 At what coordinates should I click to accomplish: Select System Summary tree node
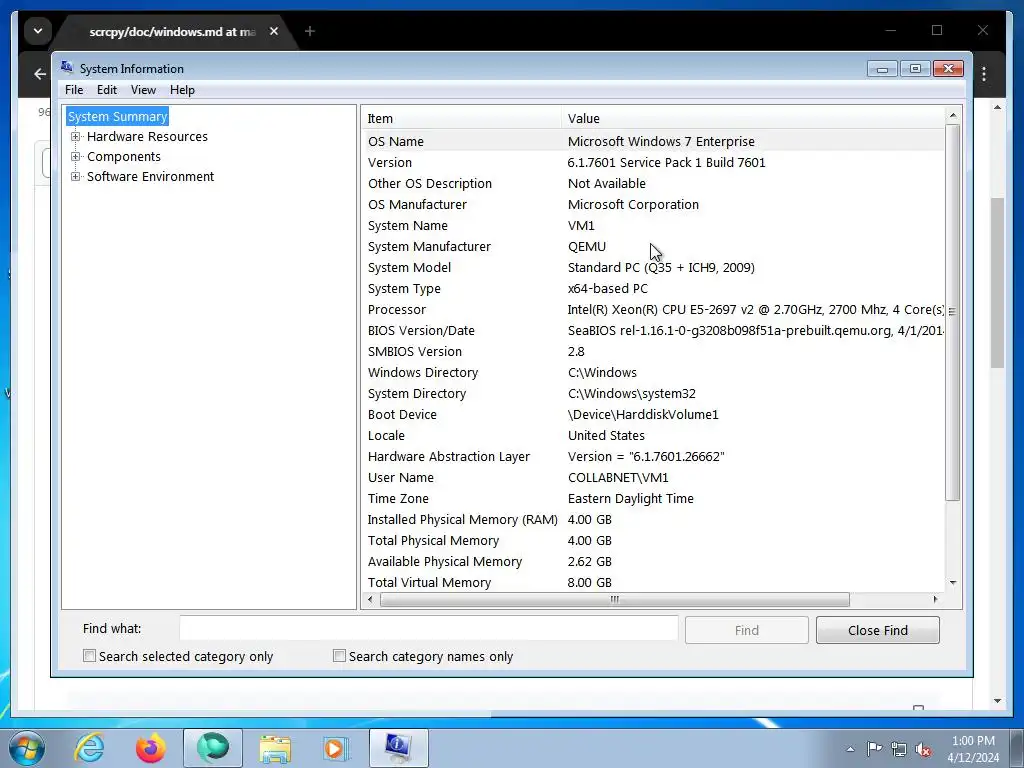pos(118,116)
